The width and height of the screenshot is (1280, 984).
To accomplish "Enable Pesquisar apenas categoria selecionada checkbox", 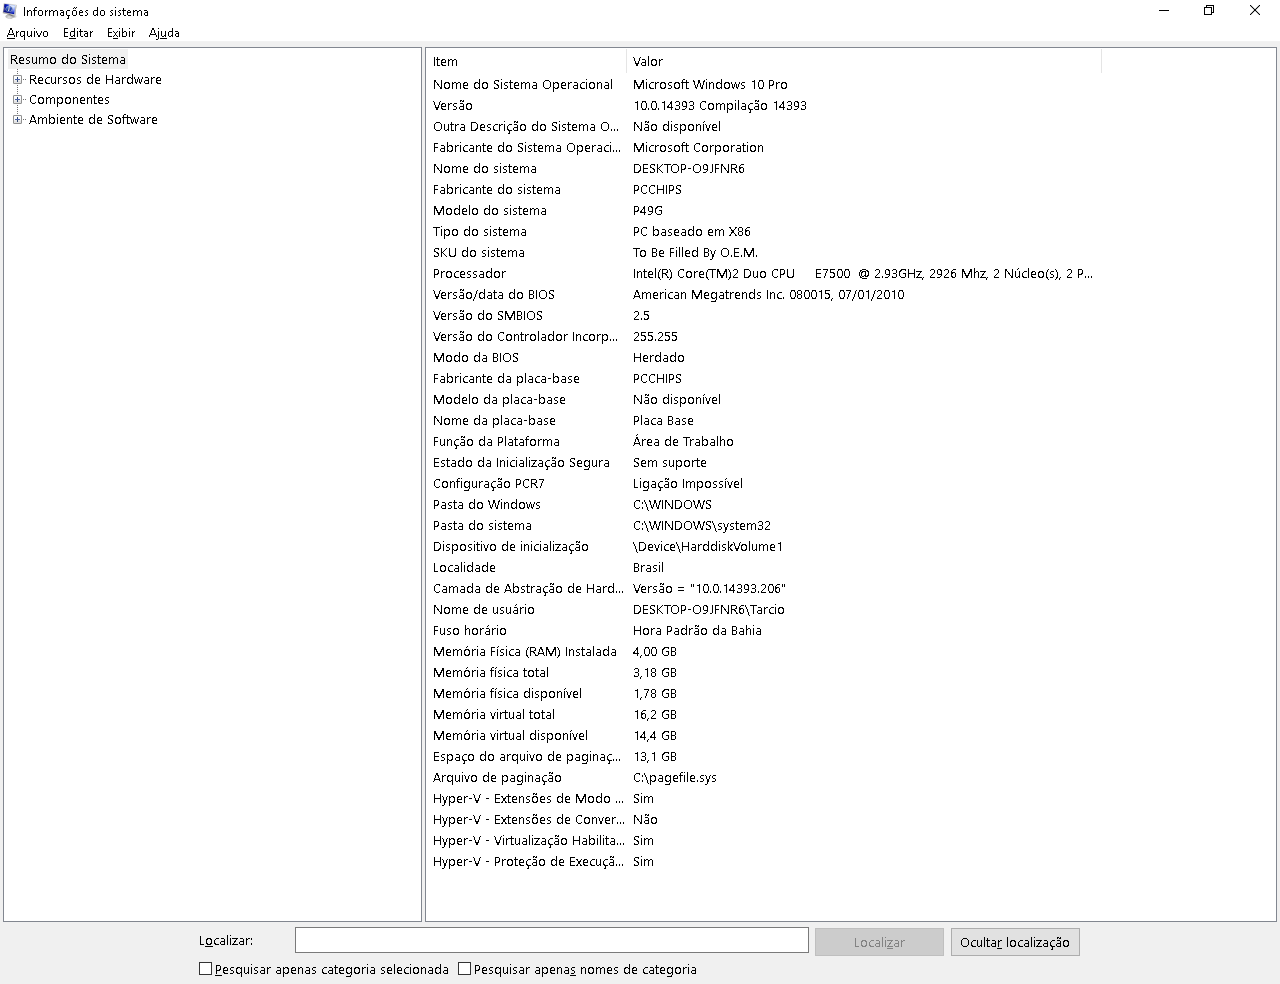I will (206, 969).
